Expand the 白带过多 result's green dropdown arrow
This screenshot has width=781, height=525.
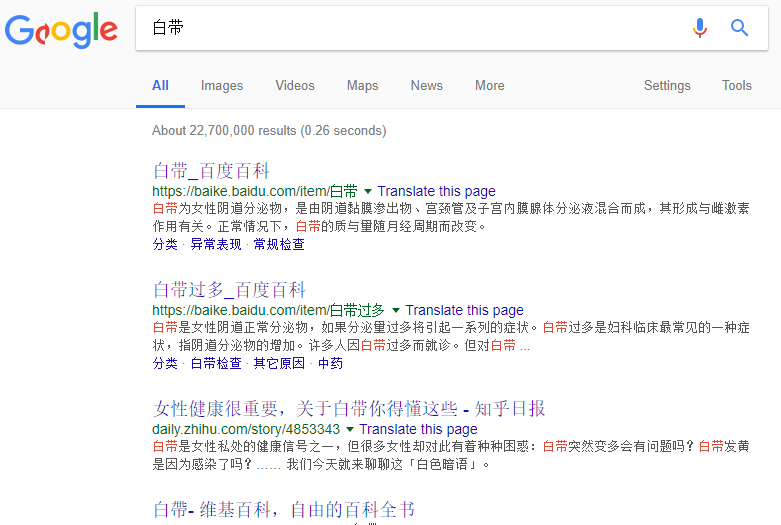coord(396,310)
